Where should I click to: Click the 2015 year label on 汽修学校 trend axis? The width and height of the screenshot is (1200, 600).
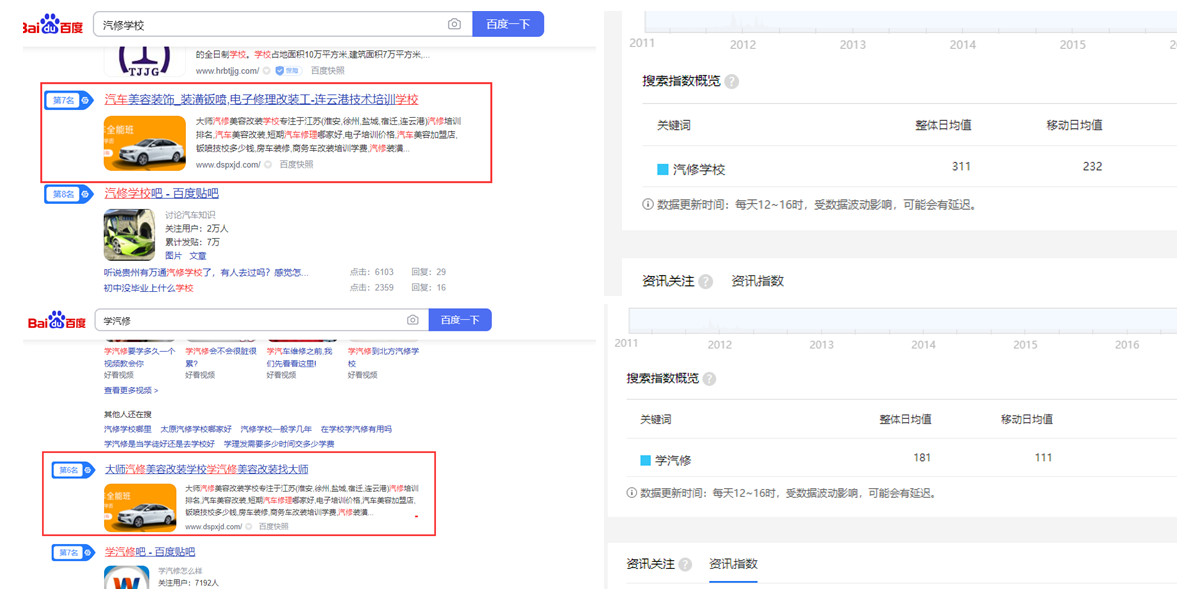tap(1073, 45)
